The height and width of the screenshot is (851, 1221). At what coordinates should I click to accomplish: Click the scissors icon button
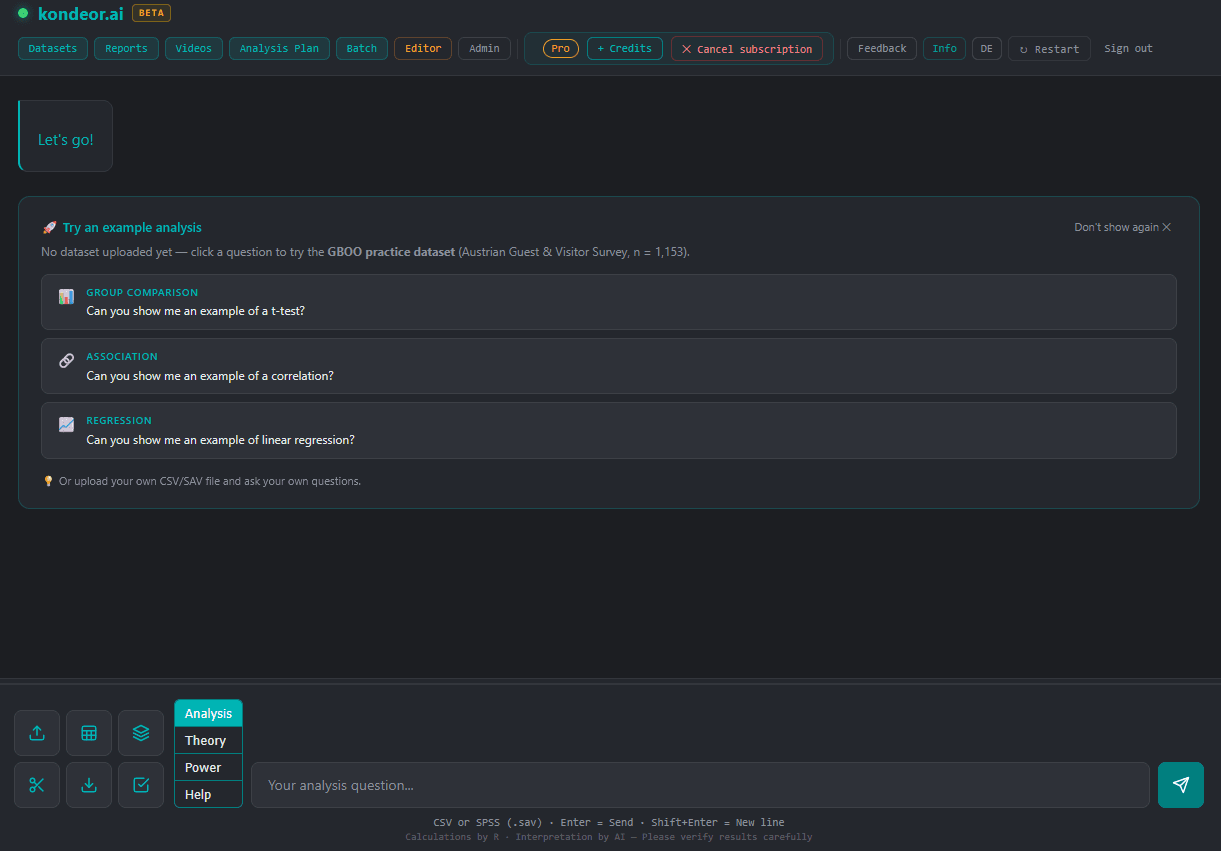pos(37,785)
